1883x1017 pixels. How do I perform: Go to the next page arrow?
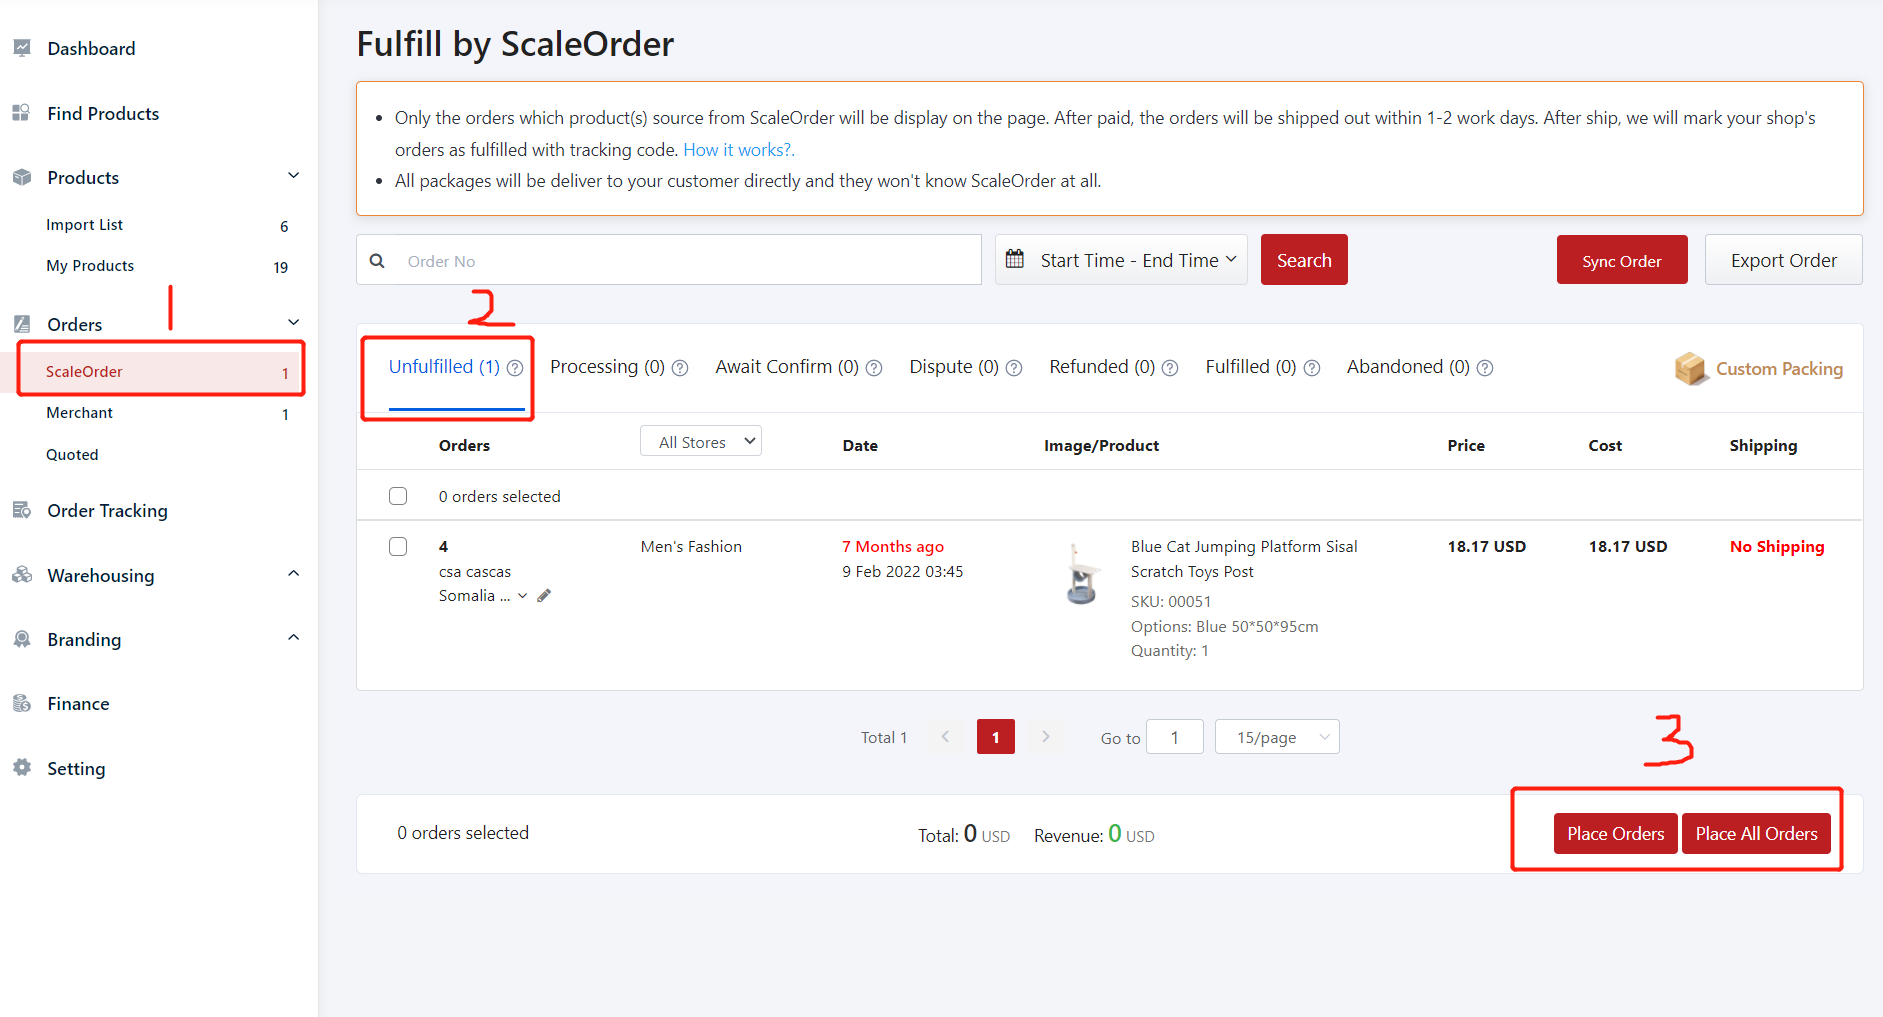1046,737
